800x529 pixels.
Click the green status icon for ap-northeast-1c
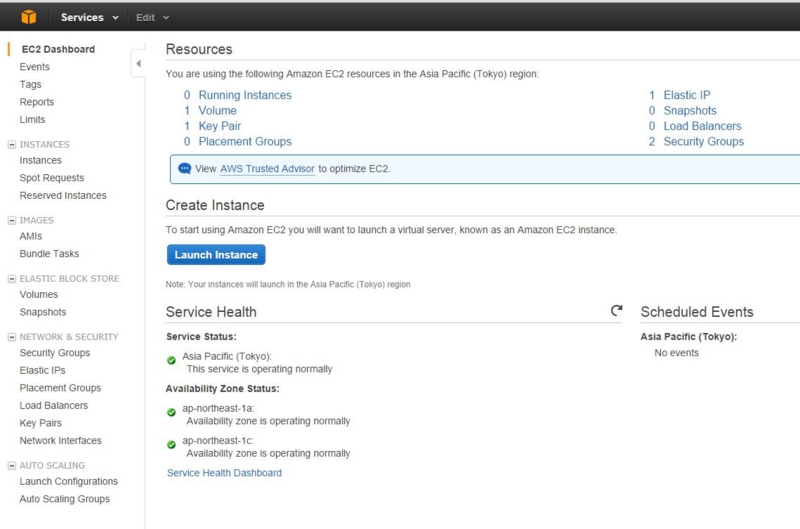pyautogui.click(x=172, y=442)
